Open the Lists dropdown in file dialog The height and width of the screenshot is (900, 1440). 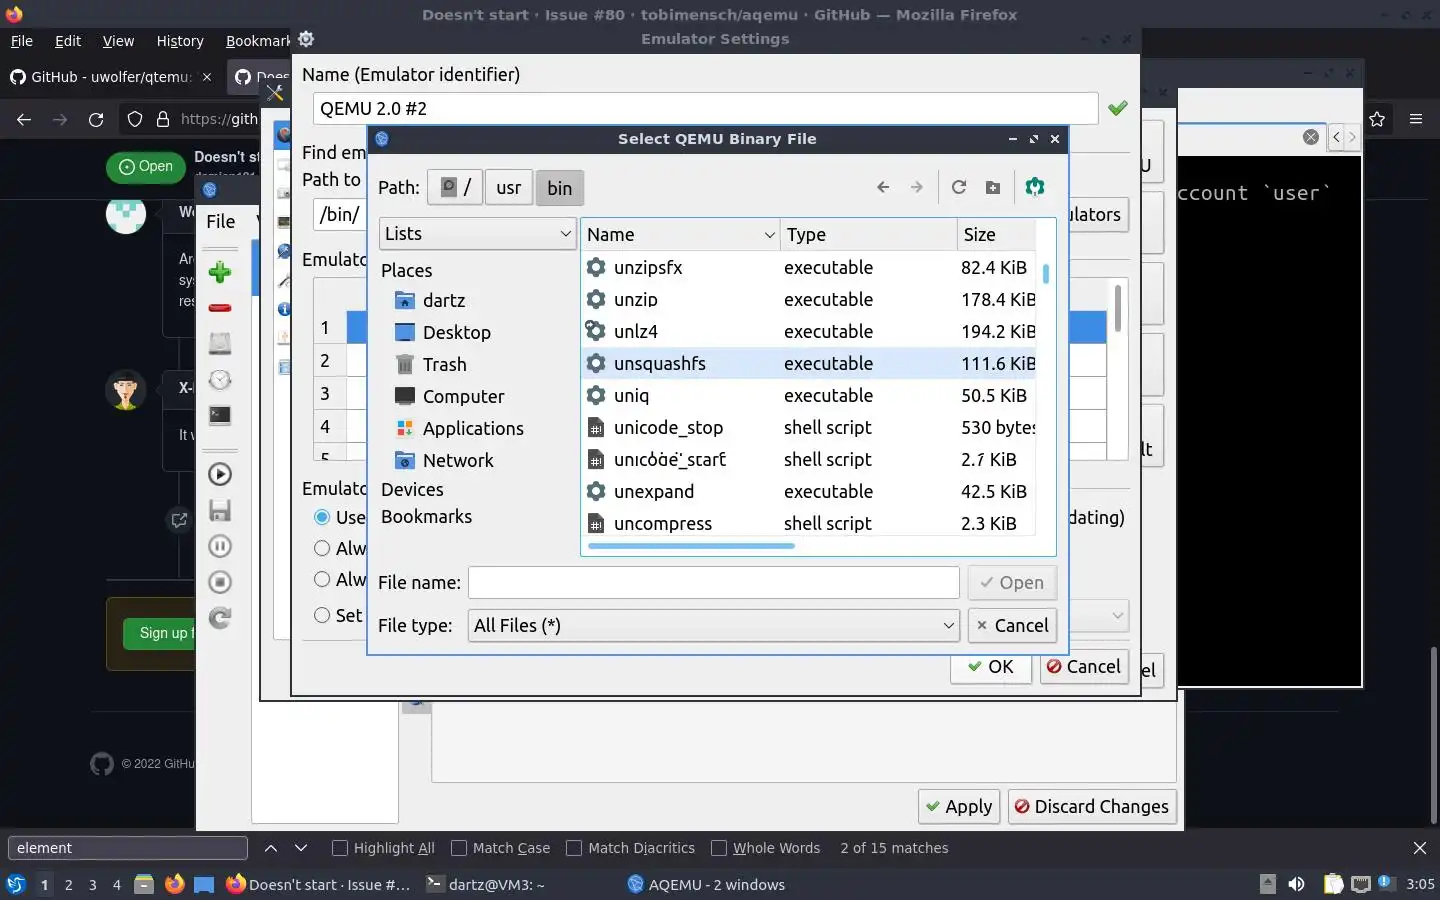point(477,234)
